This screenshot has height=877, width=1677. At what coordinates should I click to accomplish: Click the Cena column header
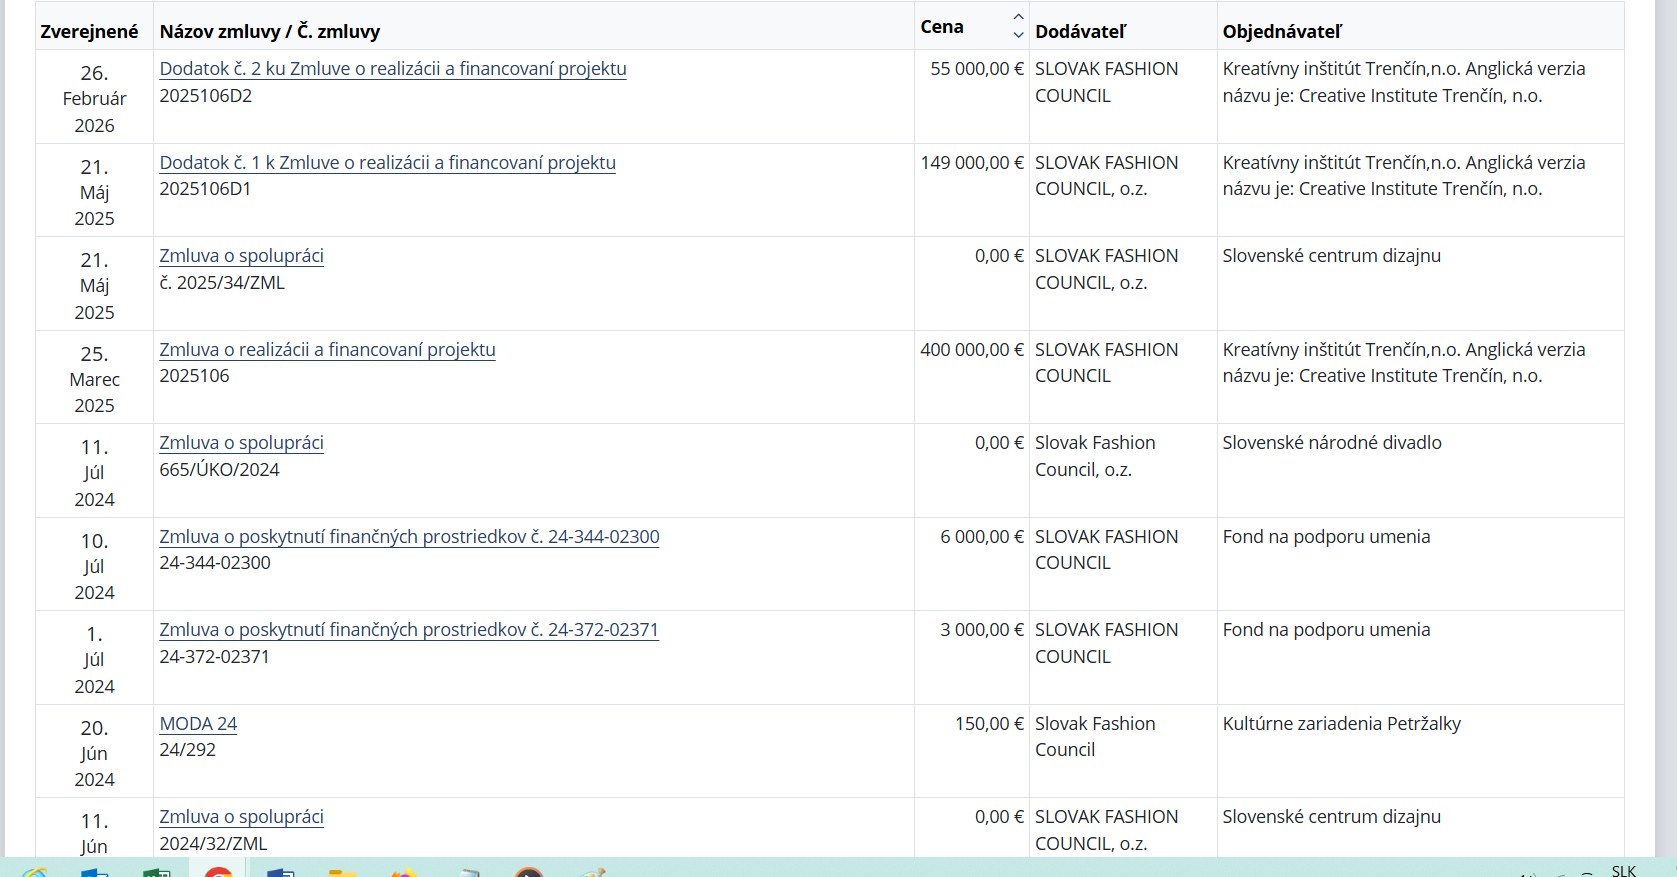click(942, 27)
